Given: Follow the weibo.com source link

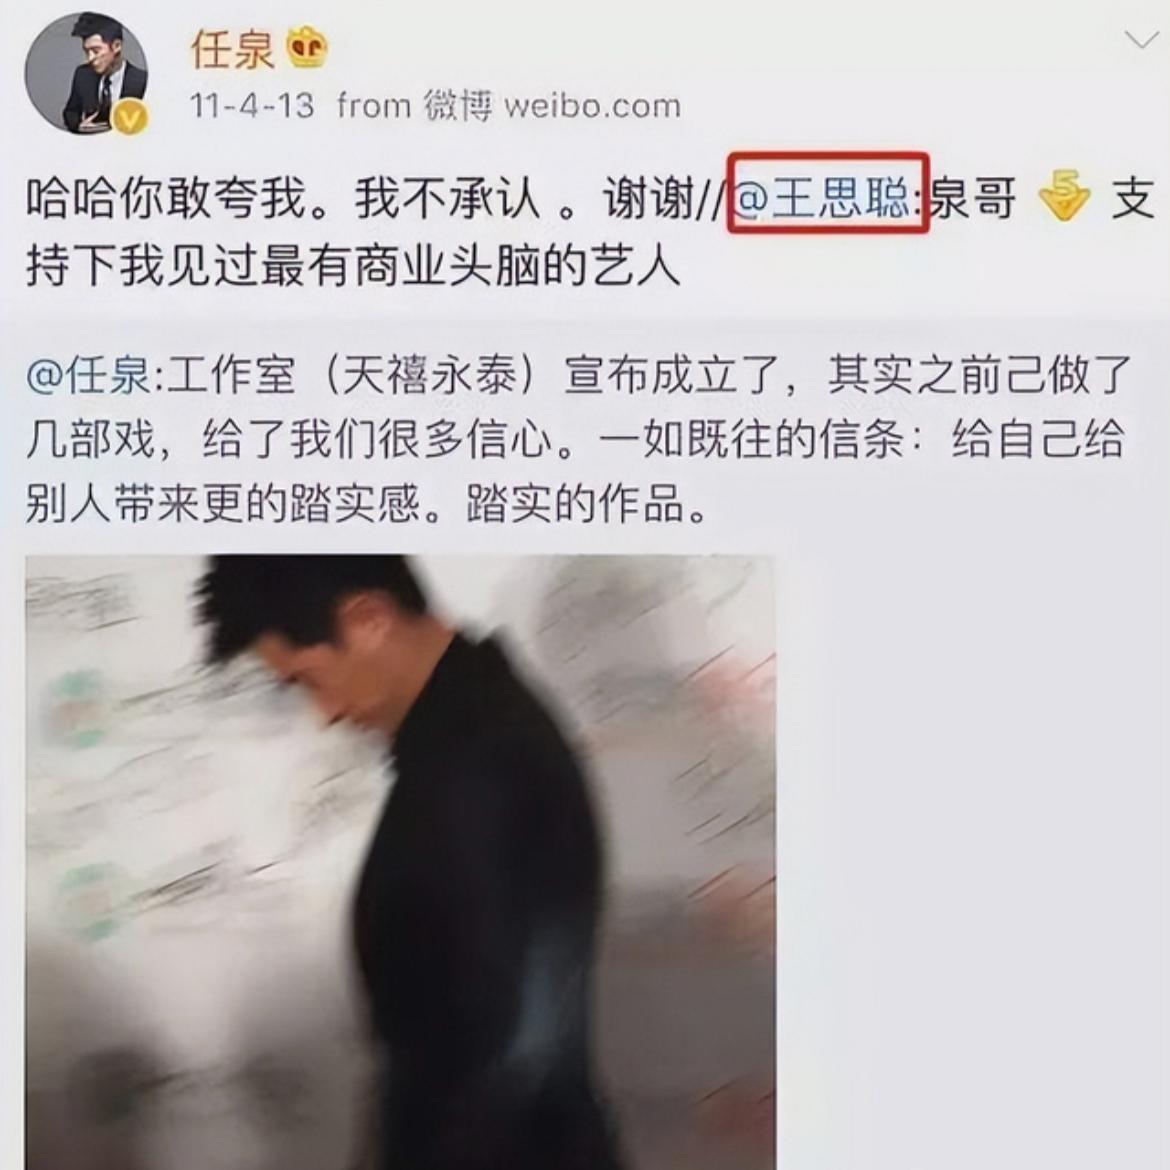Looking at the screenshot, I should coord(592,106).
